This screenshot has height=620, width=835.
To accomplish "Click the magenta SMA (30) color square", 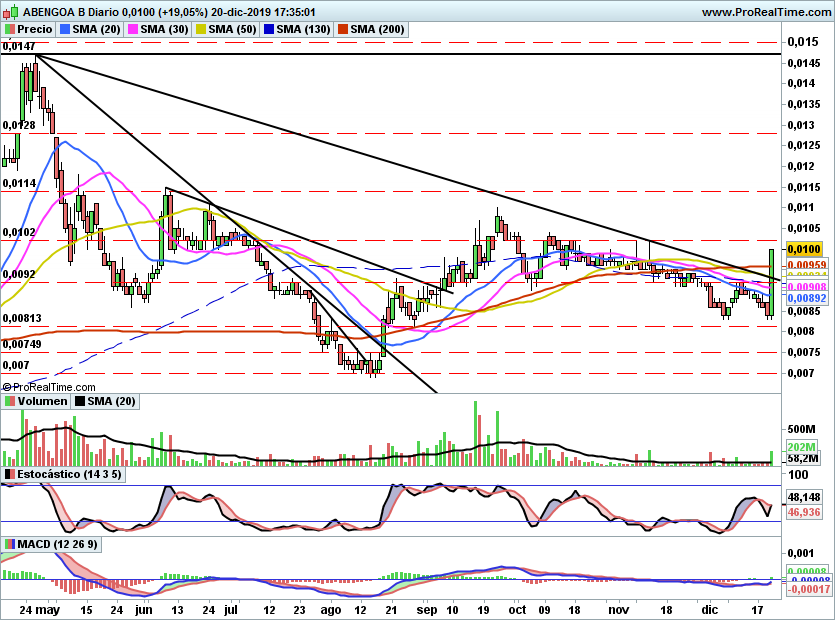I will pos(133,30).
